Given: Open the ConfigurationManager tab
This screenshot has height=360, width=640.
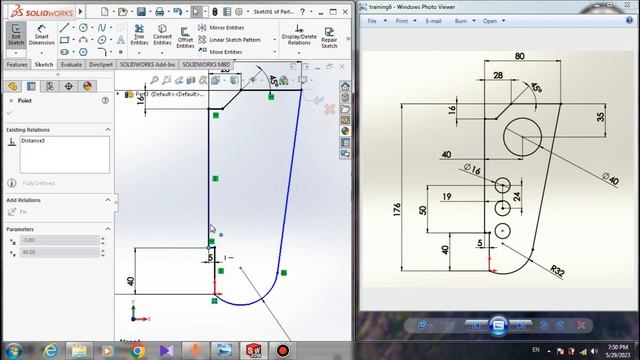Looking at the screenshot, I should click(50, 86).
